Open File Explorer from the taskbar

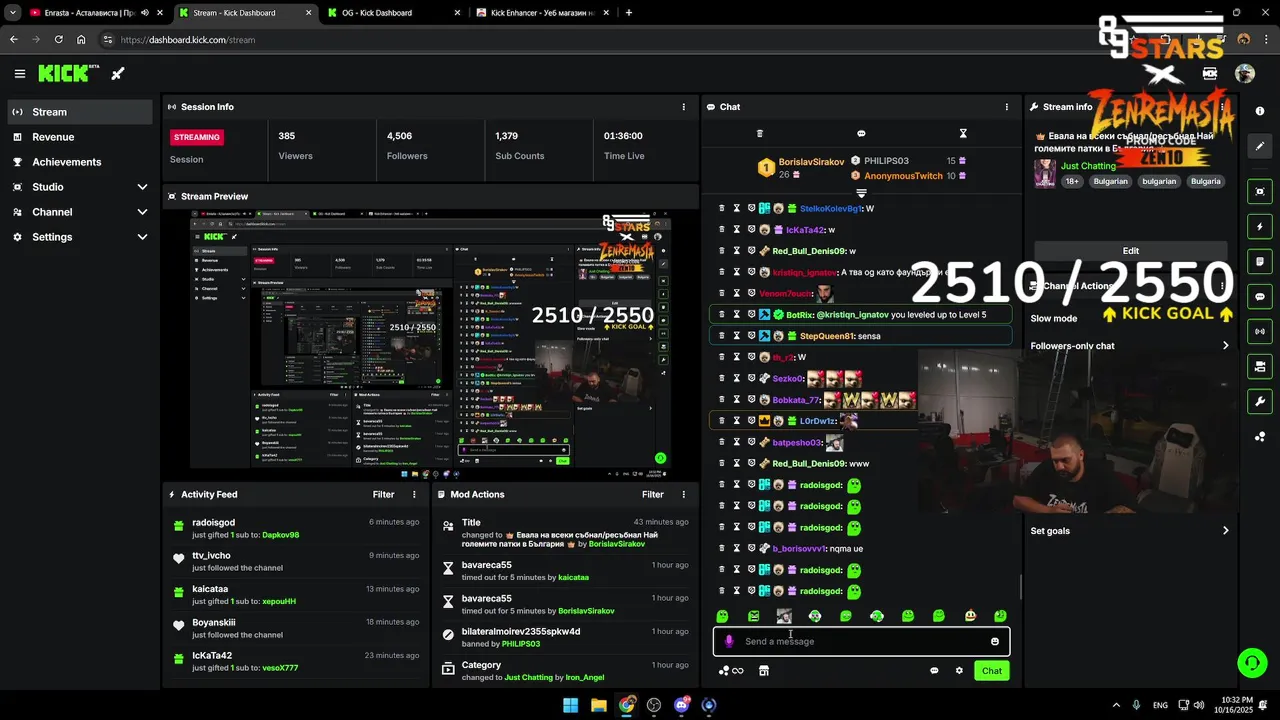(598, 705)
